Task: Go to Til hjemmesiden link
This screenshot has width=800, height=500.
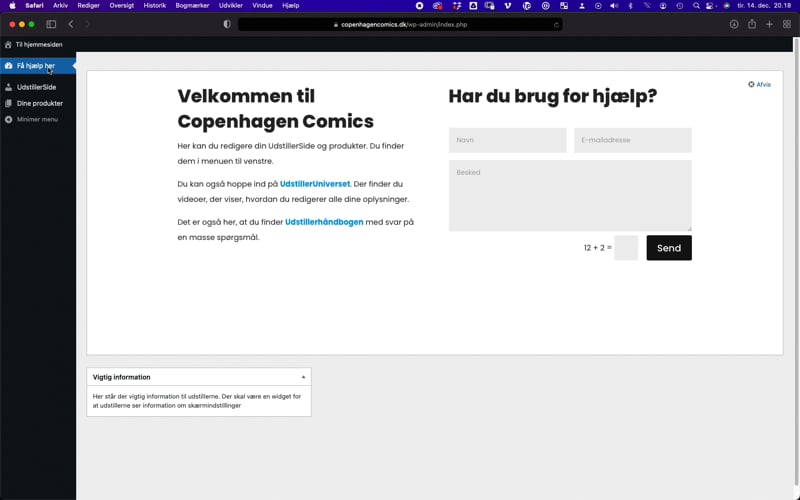Action: pos(39,45)
